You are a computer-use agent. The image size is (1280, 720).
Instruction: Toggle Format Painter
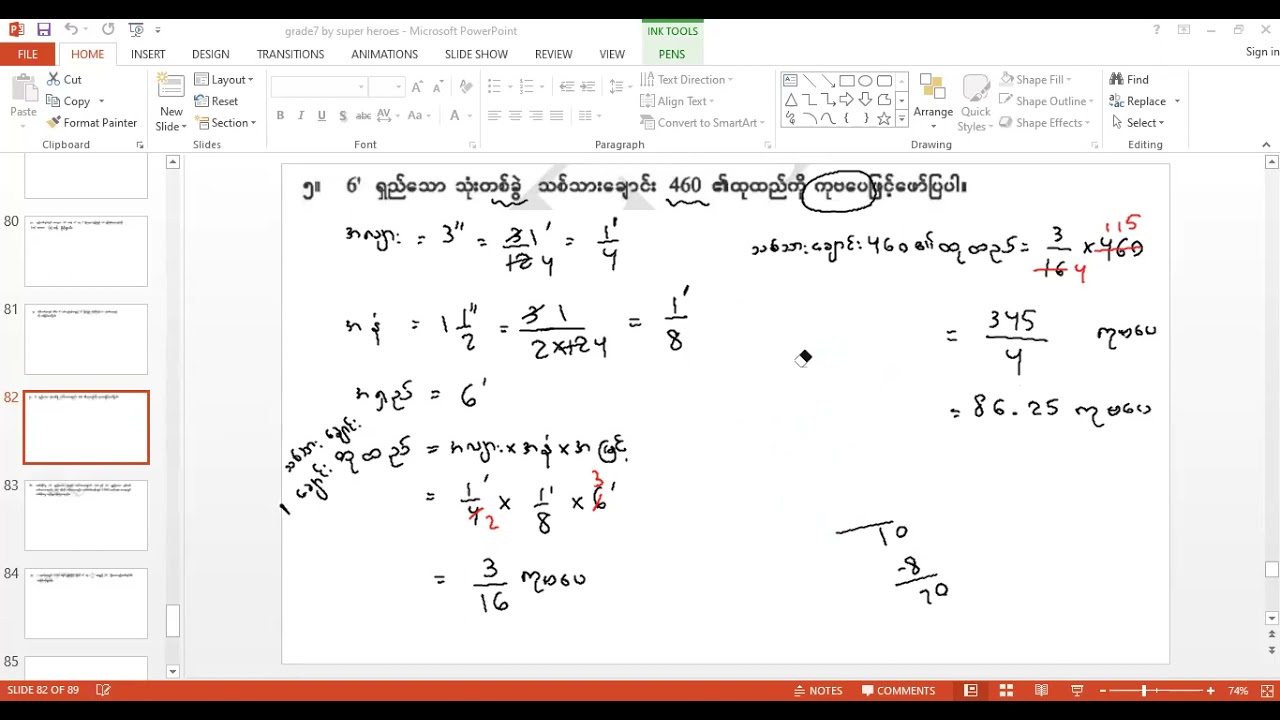pyautogui.click(x=92, y=123)
